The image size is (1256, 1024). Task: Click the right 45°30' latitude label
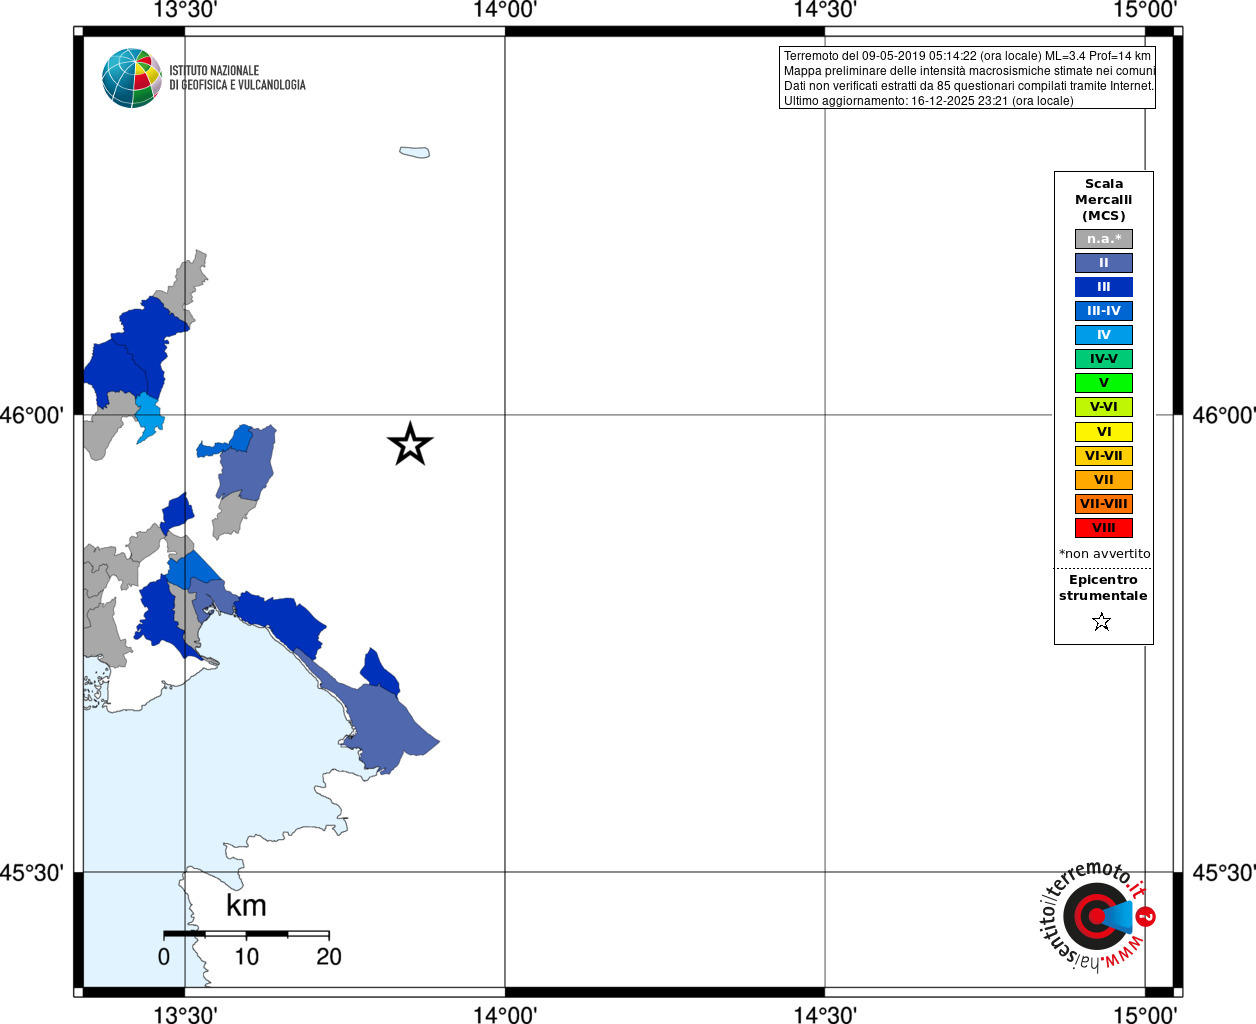pos(1224,873)
